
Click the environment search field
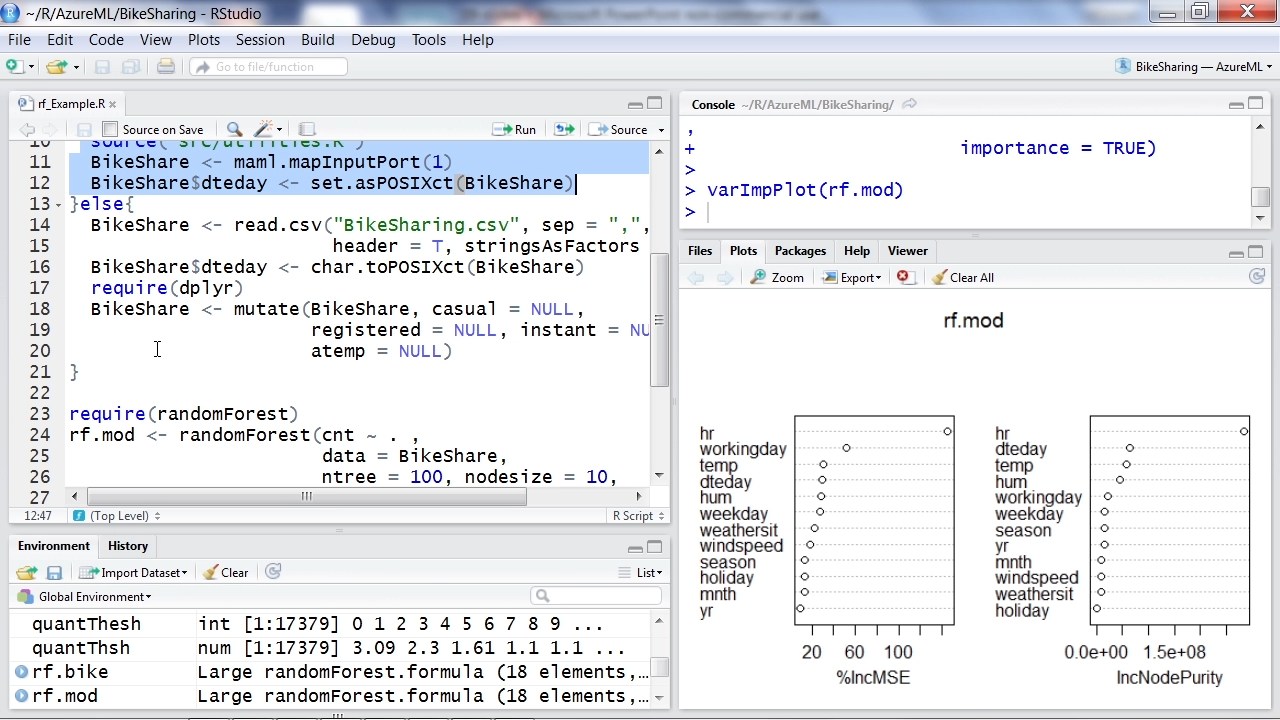(597, 596)
